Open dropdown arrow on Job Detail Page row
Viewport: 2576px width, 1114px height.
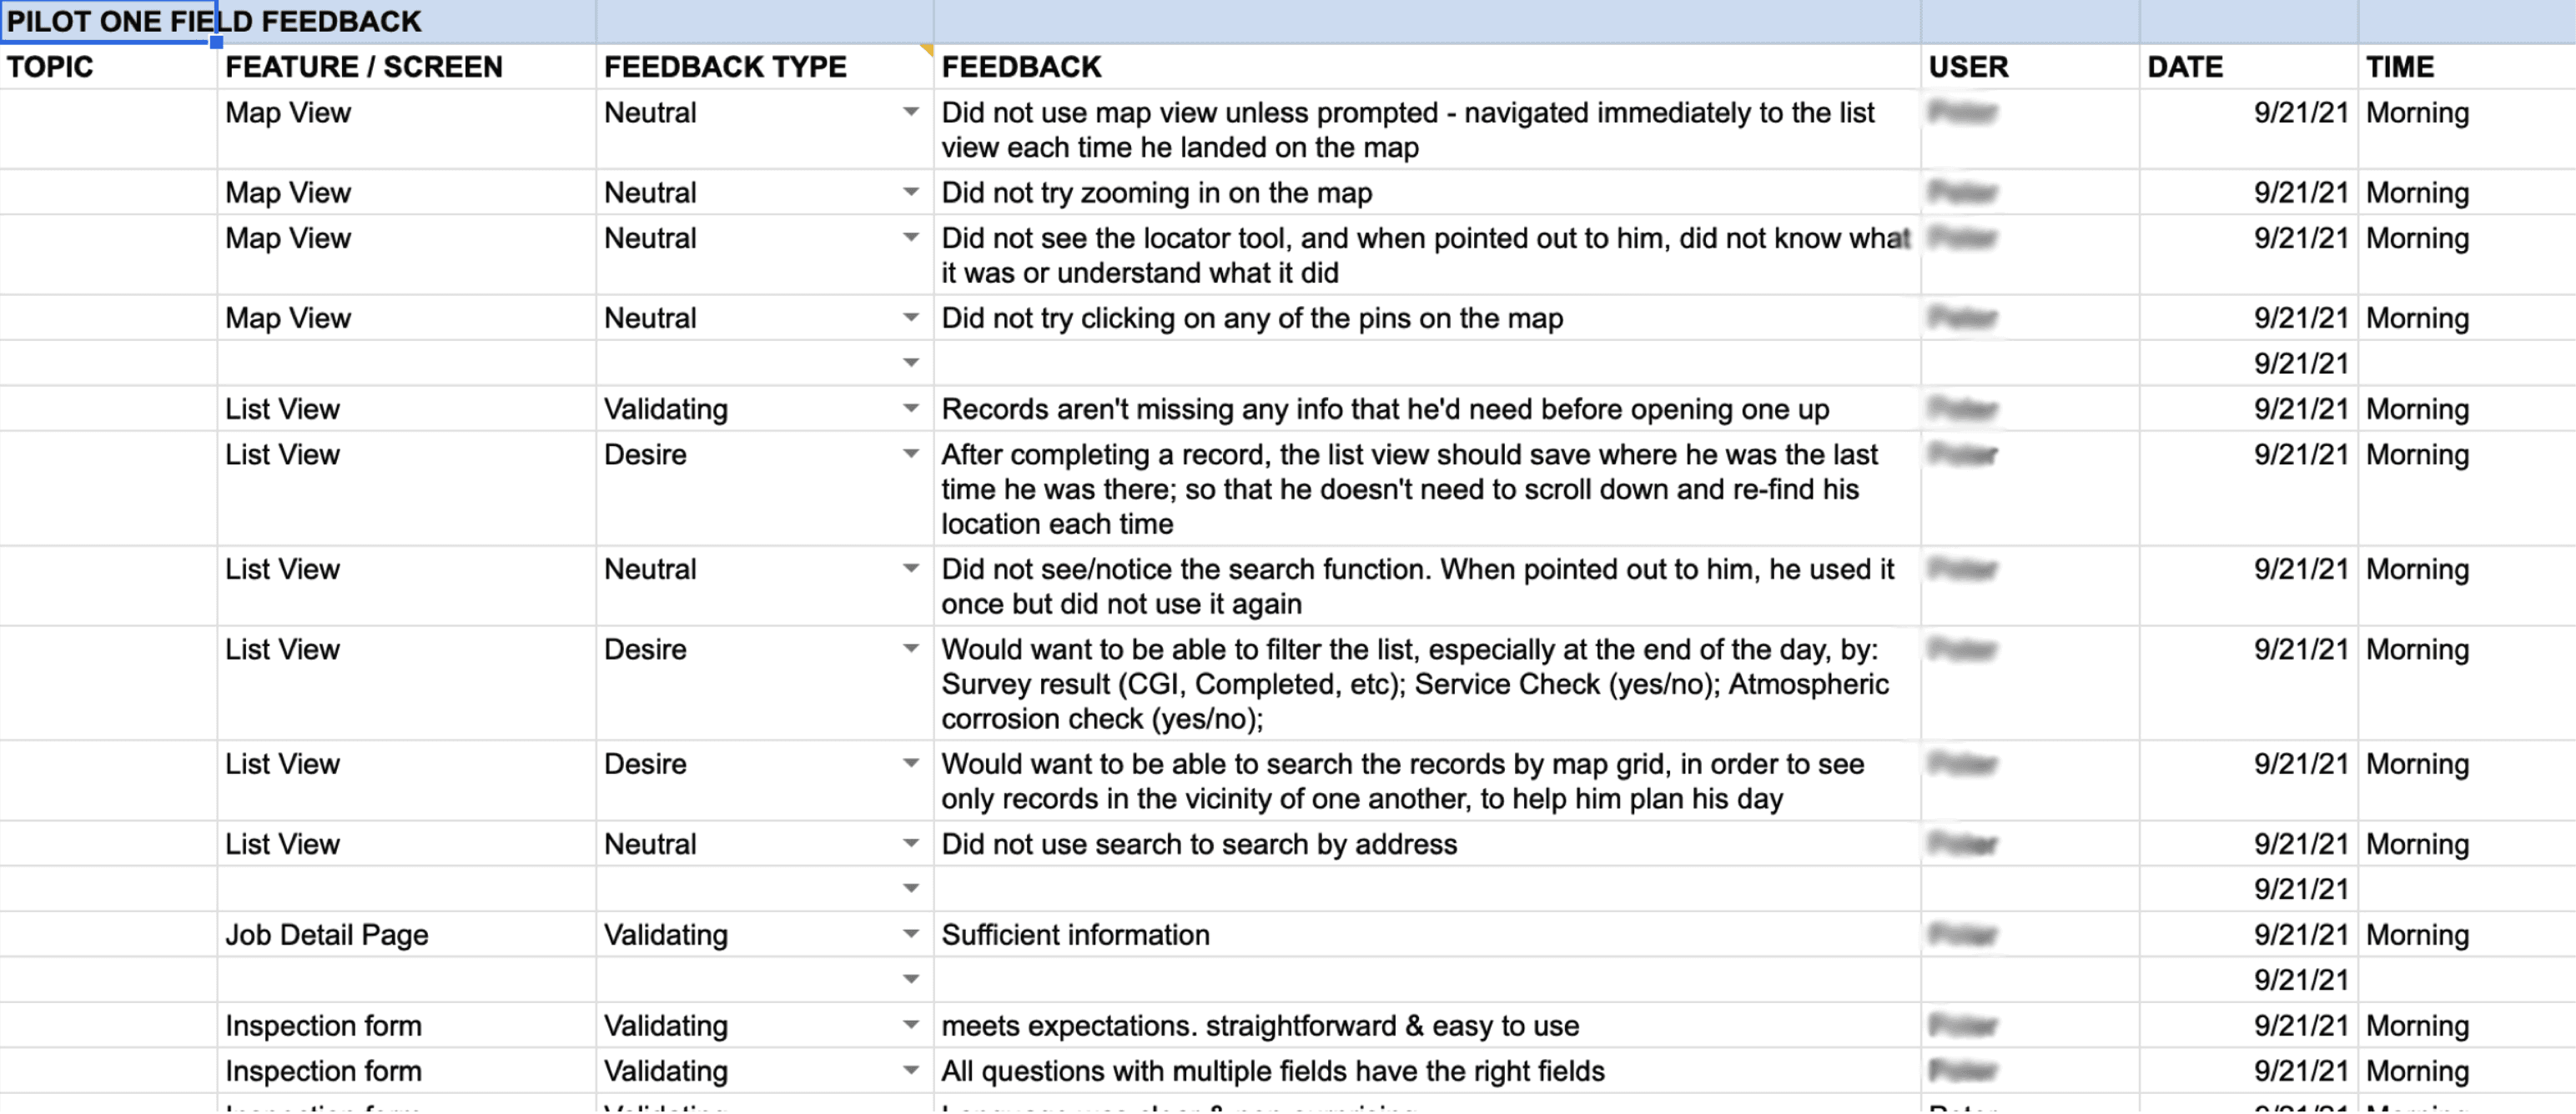point(910,934)
